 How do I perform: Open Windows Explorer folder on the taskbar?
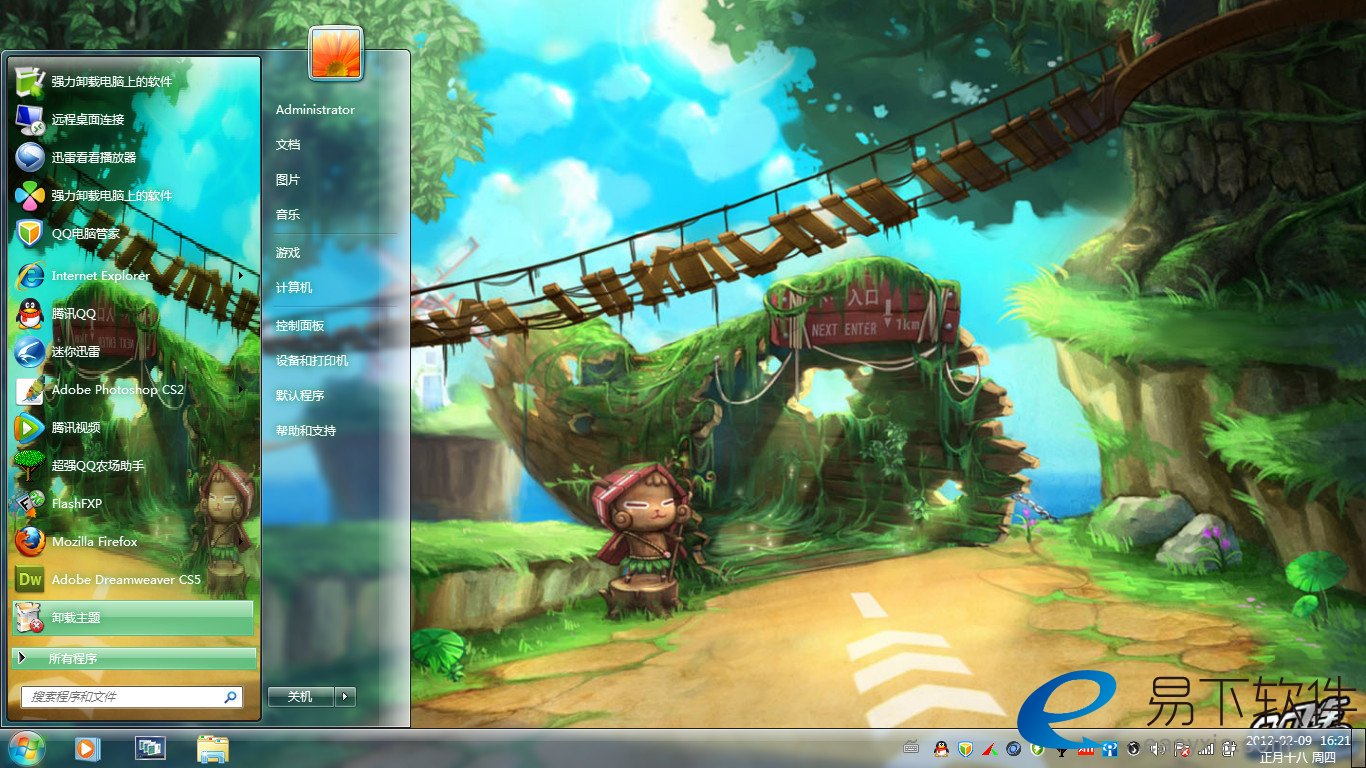[213, 748]
